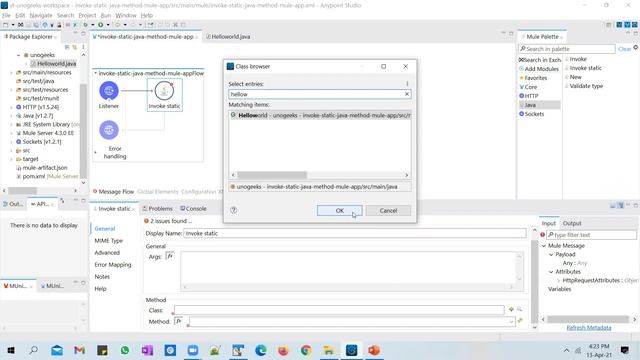Choose the Validate type palette operation
The width and height of the screenshot is (640, 360).
click(x=584, y=86)
